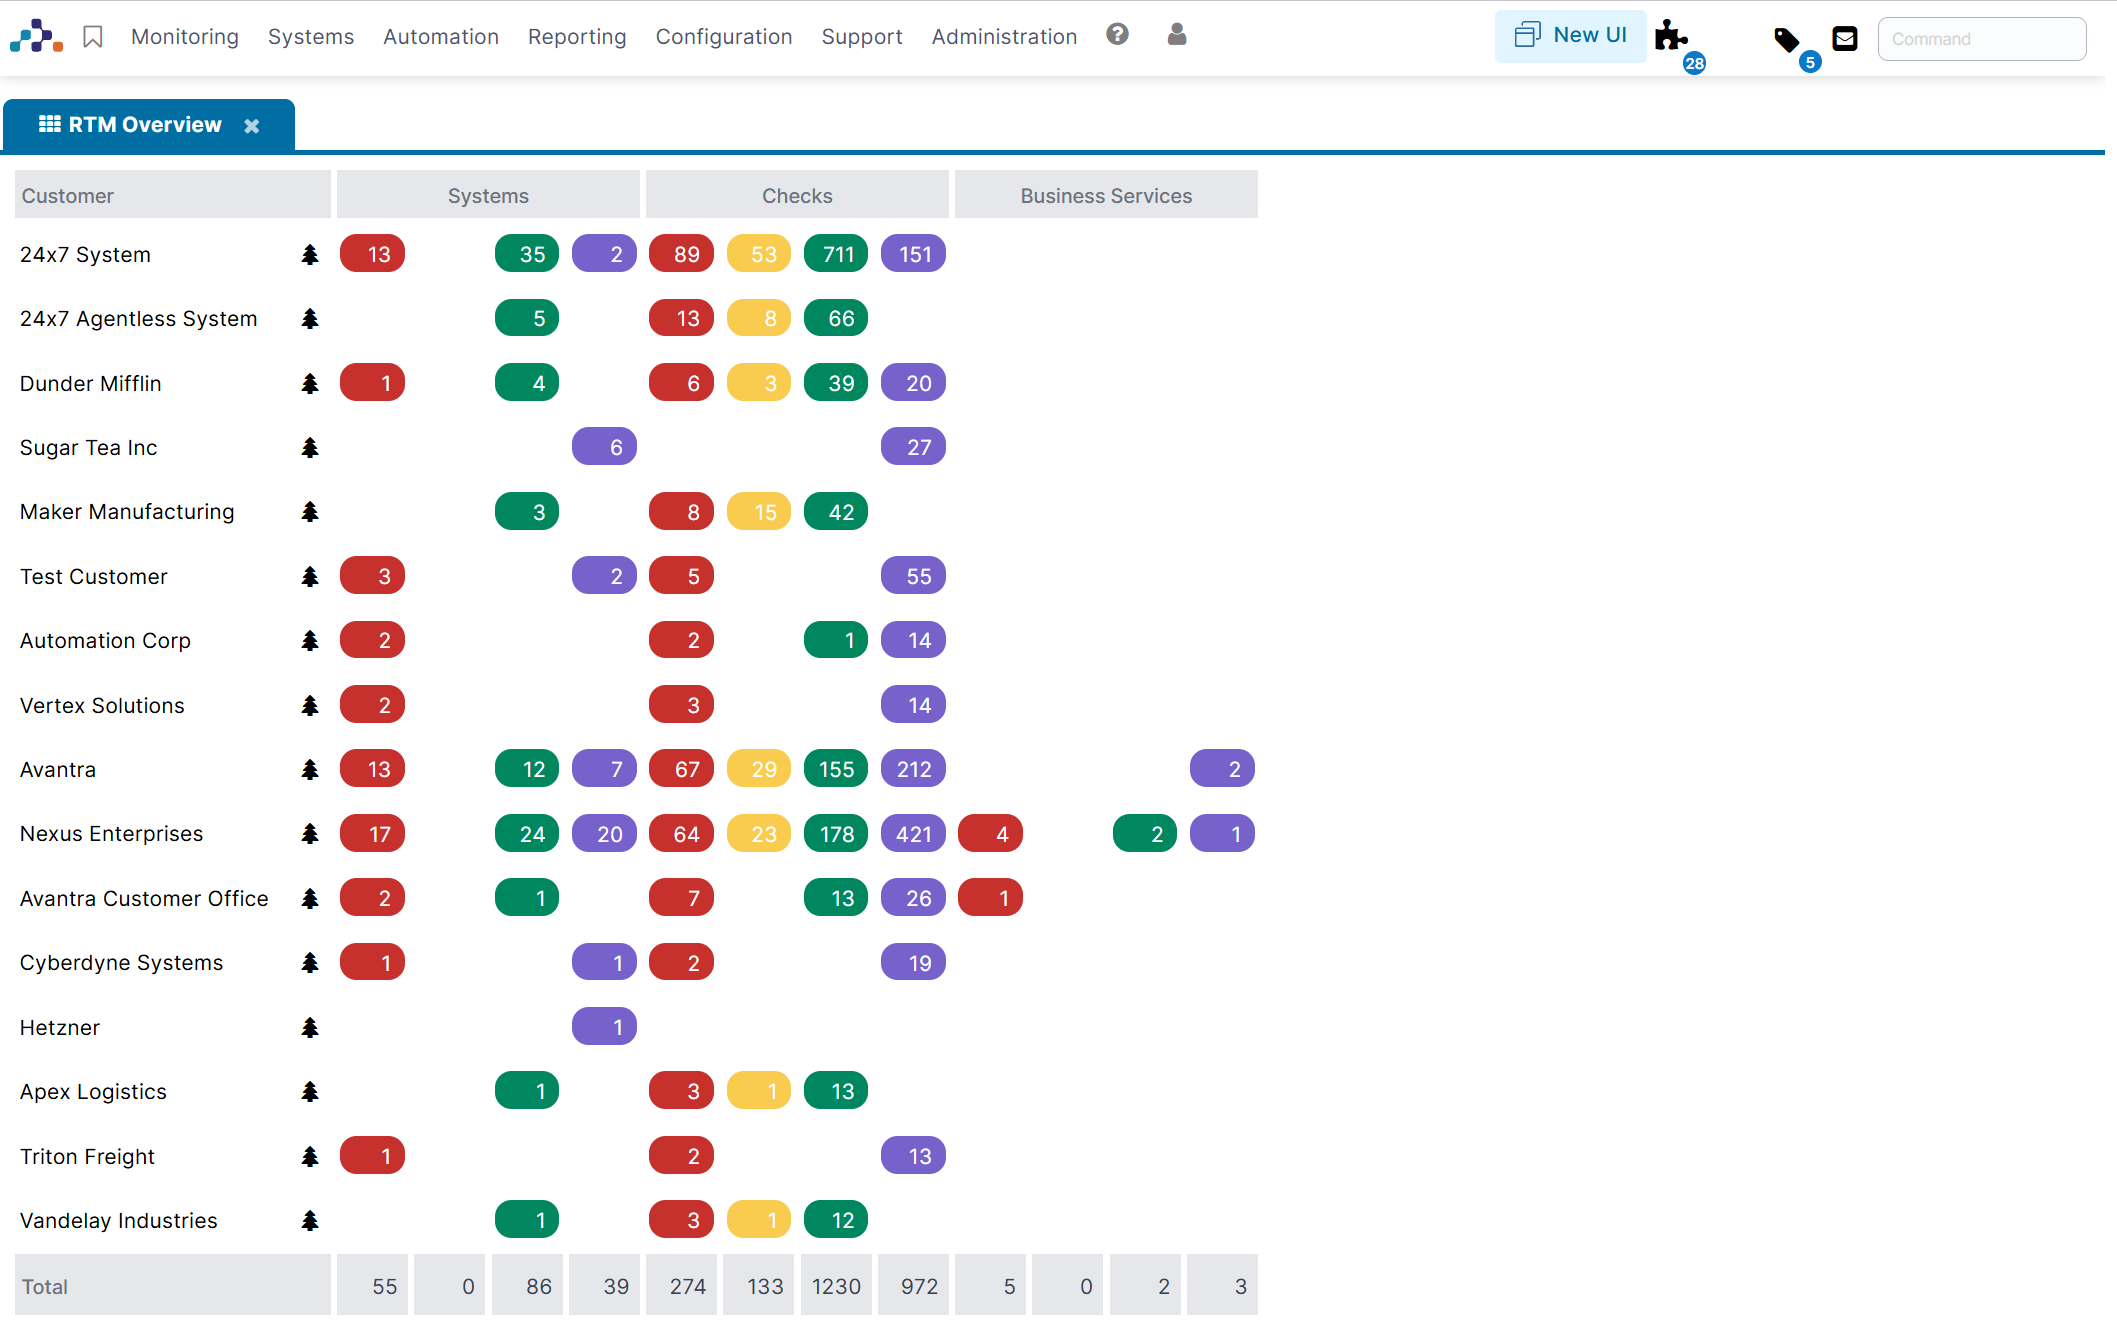
Task: Click the total value 1230
Action: click(836, 1286)
